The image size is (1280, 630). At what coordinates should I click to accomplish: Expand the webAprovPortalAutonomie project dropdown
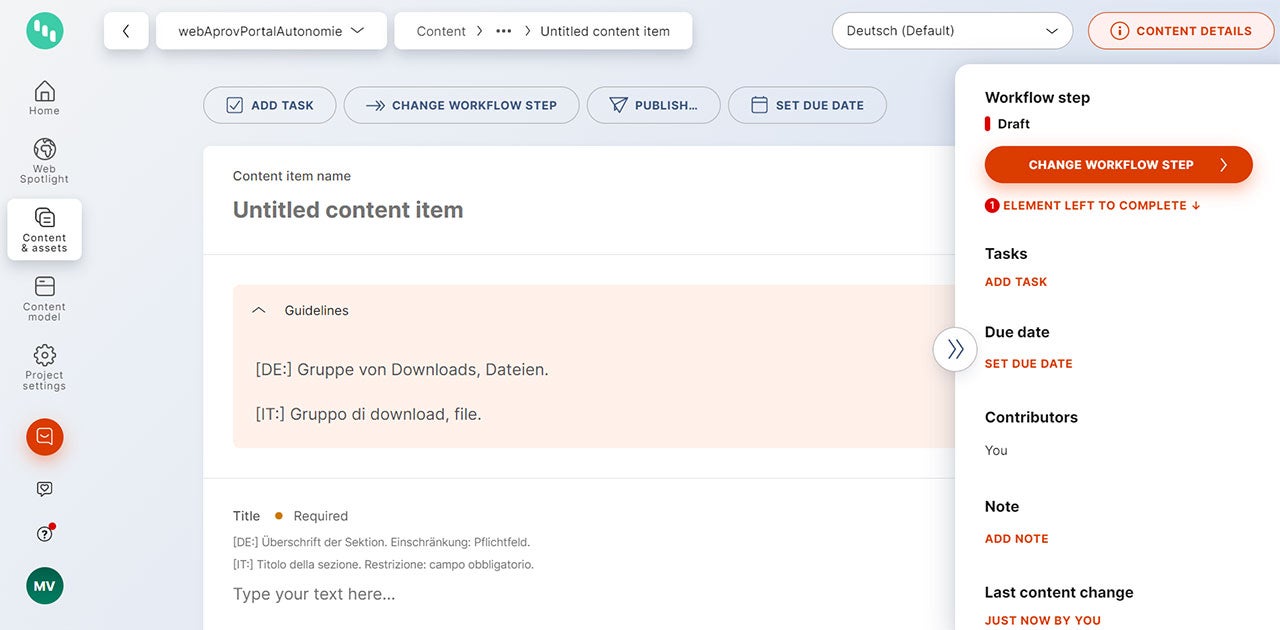270,31
